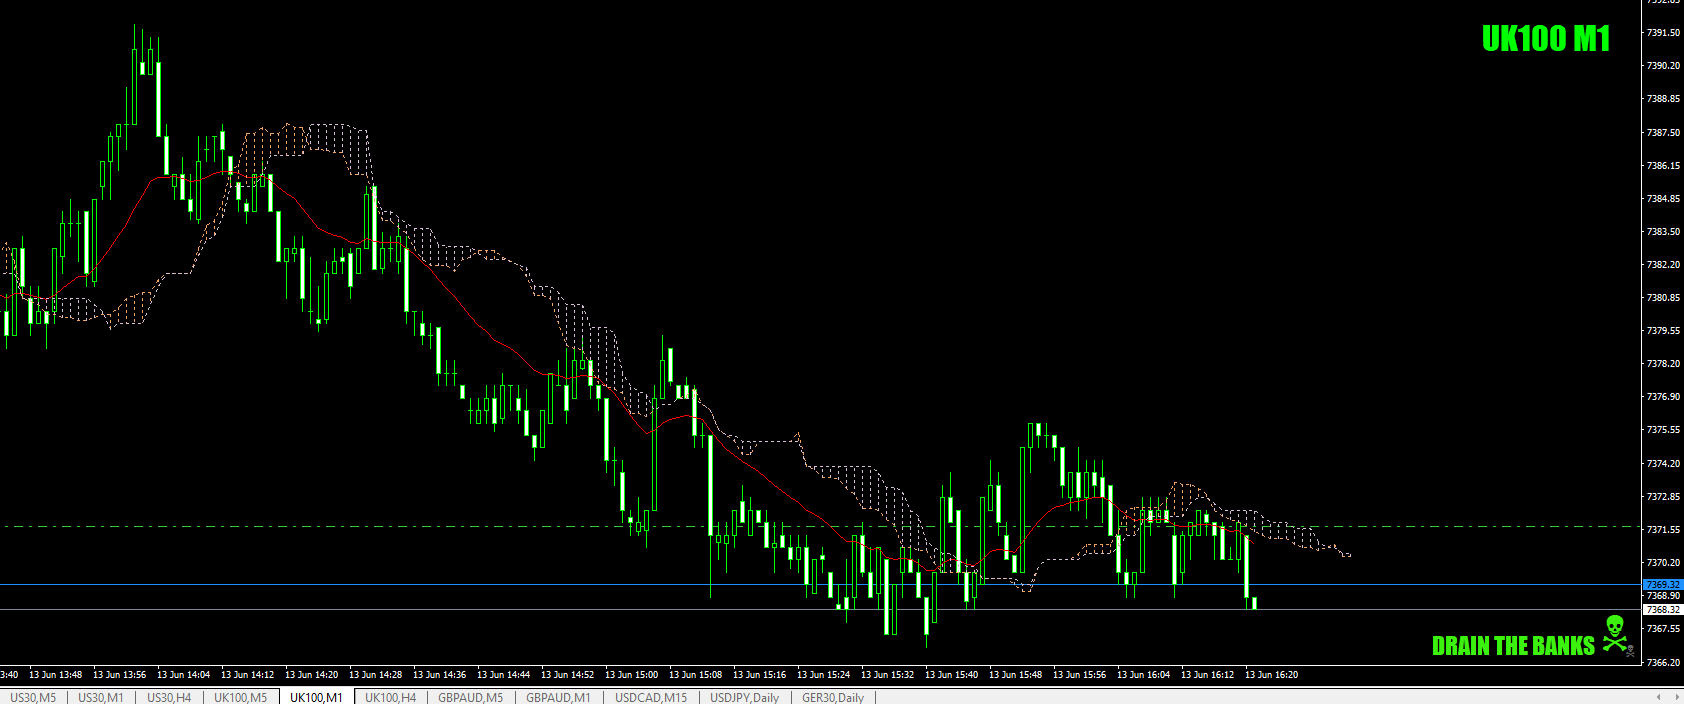
Task: Click the tab strip scroll-left arrow
Action: pos(1659,697)
